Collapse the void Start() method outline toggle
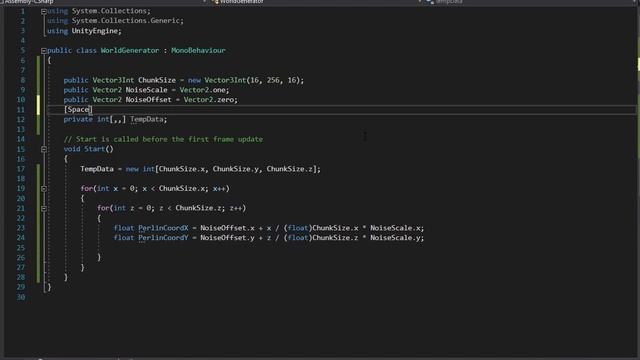 [x=44, y=149]
